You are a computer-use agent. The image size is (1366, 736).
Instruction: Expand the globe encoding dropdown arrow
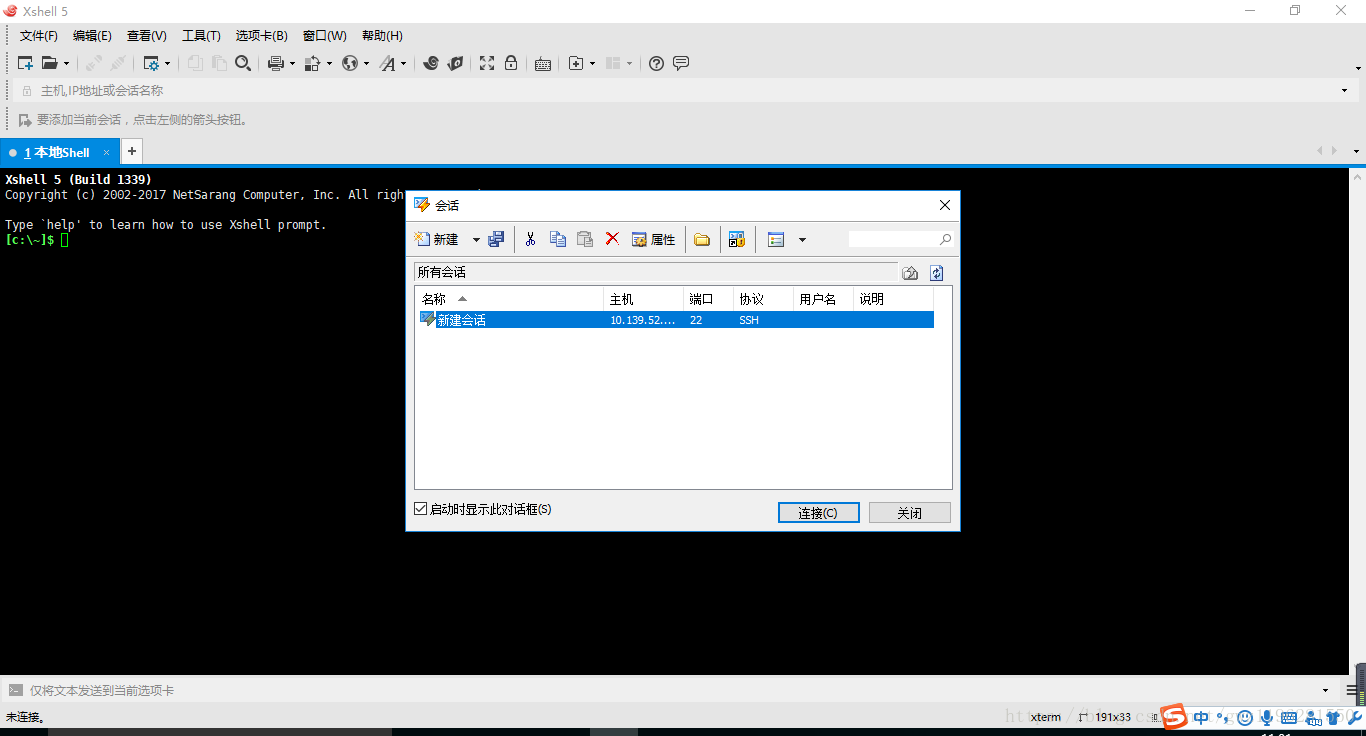tap(366, 63)
